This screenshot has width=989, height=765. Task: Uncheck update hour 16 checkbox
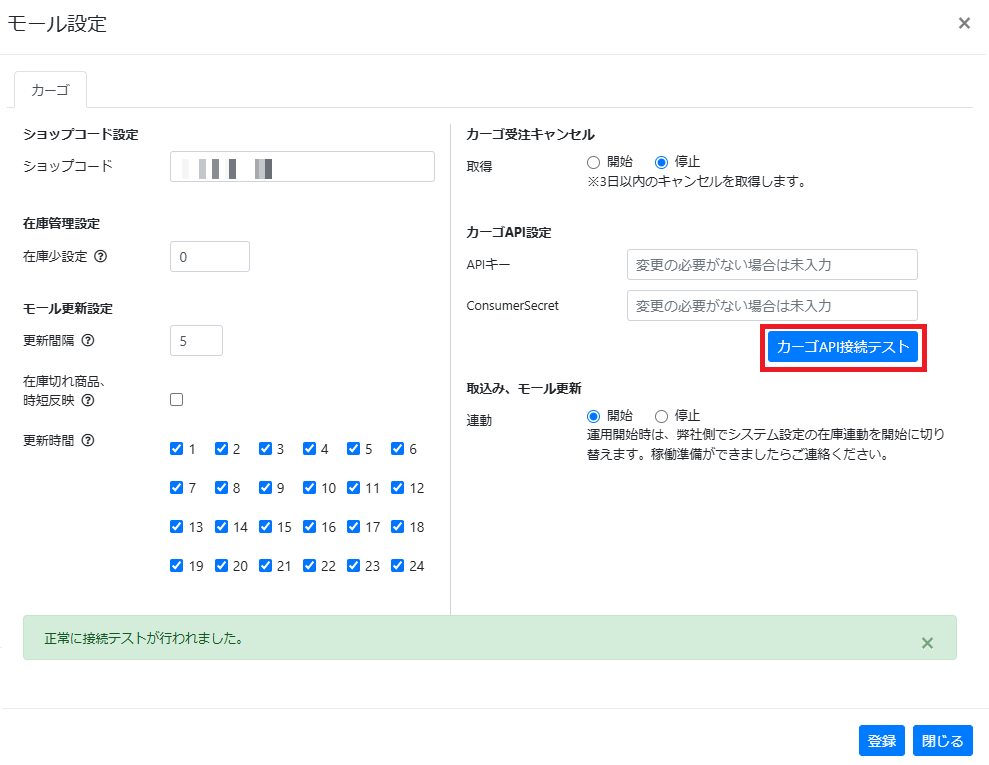[x=309, y=527]
